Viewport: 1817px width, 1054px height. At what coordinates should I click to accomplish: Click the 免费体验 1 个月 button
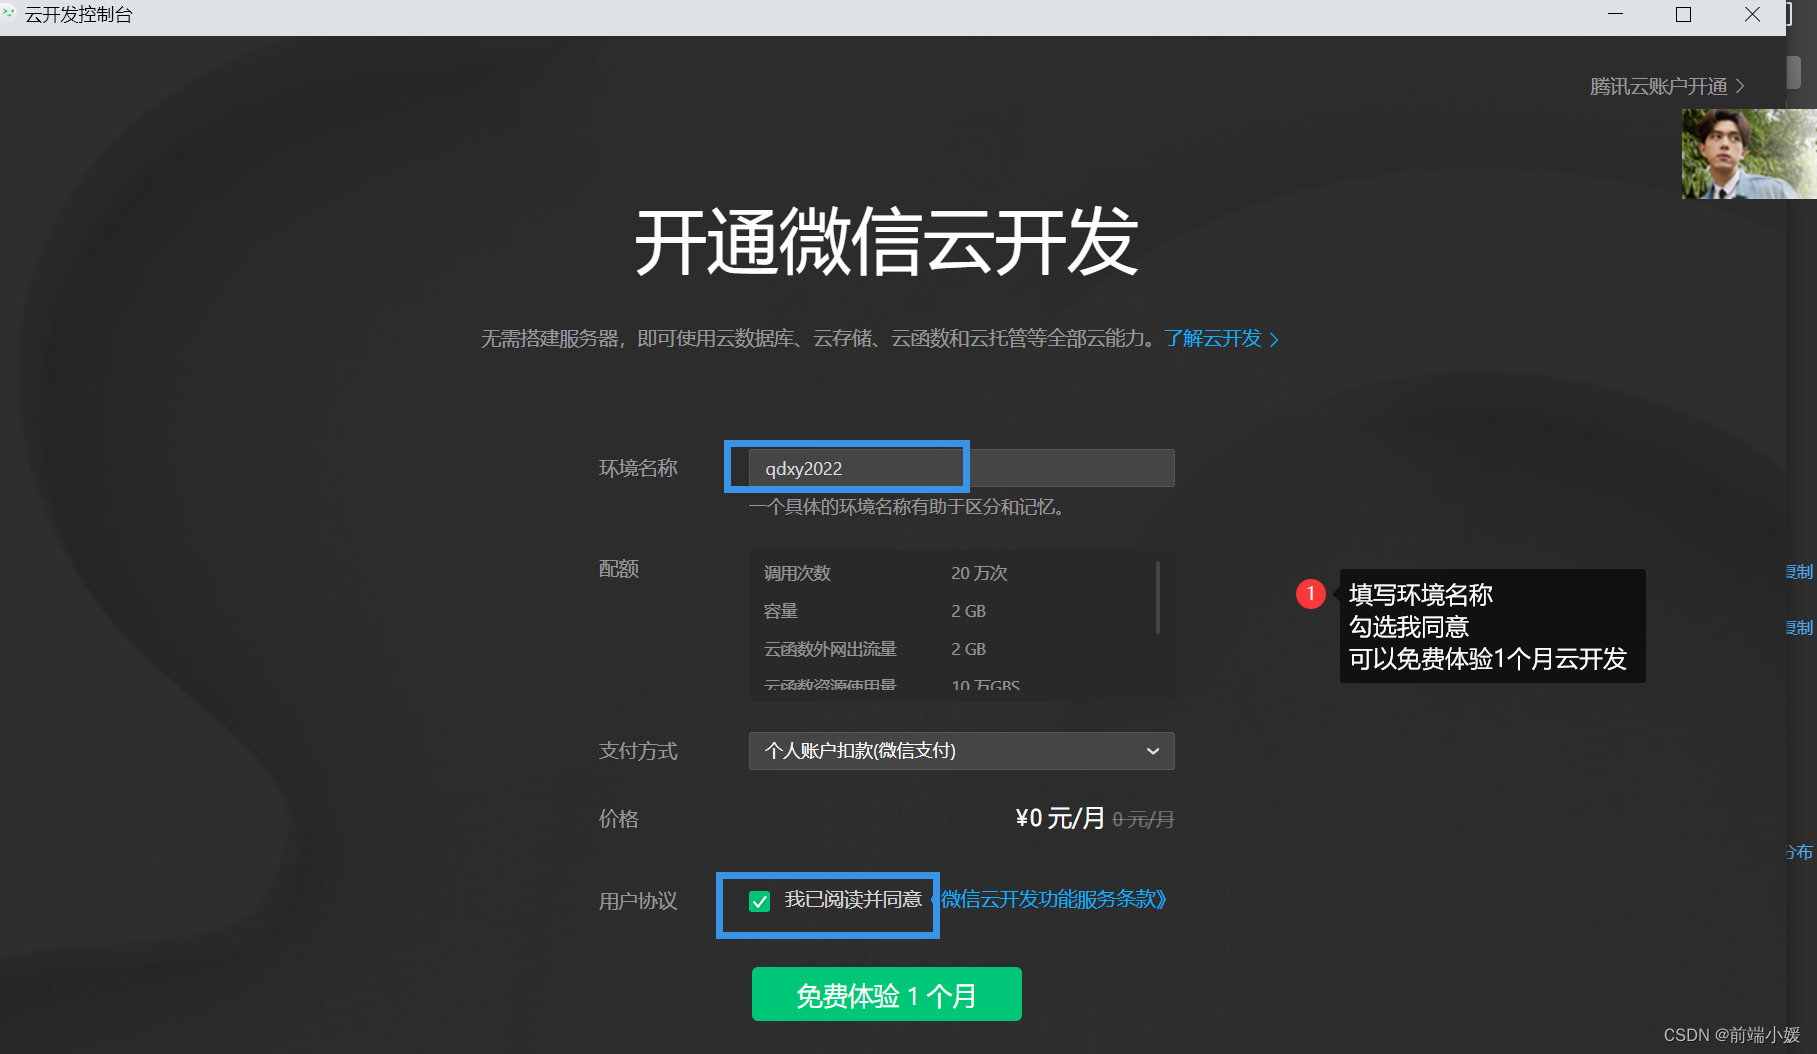pyautogui.click(x=887, y=994)
